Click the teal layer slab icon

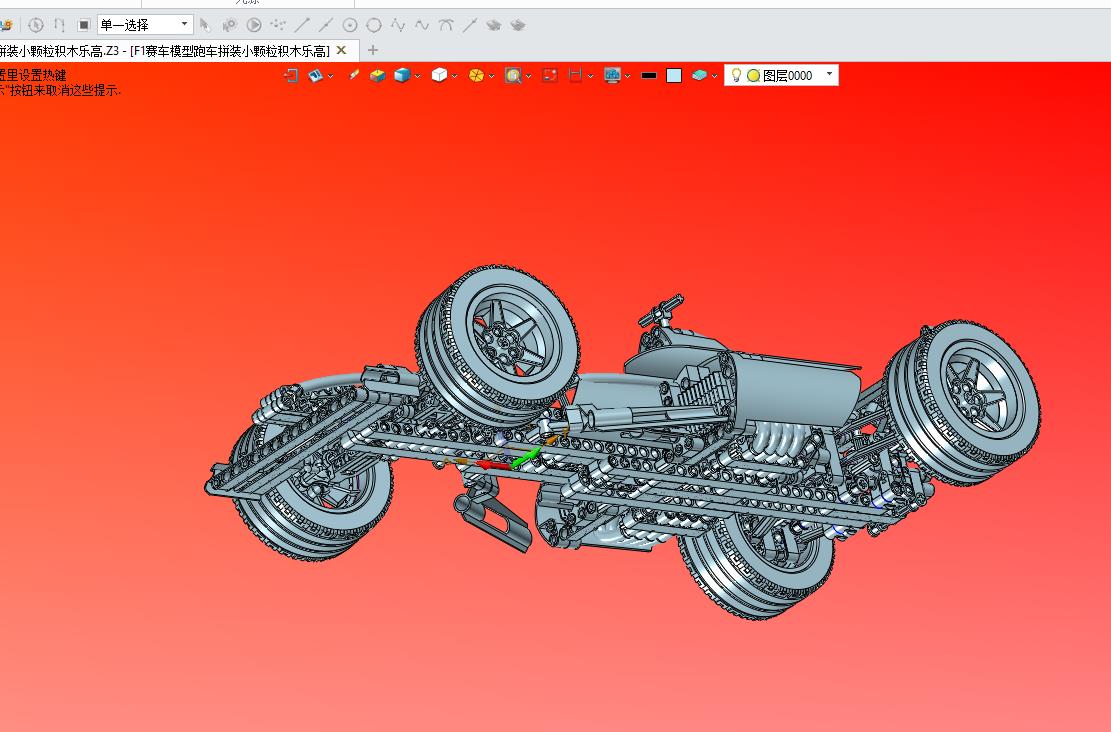tap(699, 75)
